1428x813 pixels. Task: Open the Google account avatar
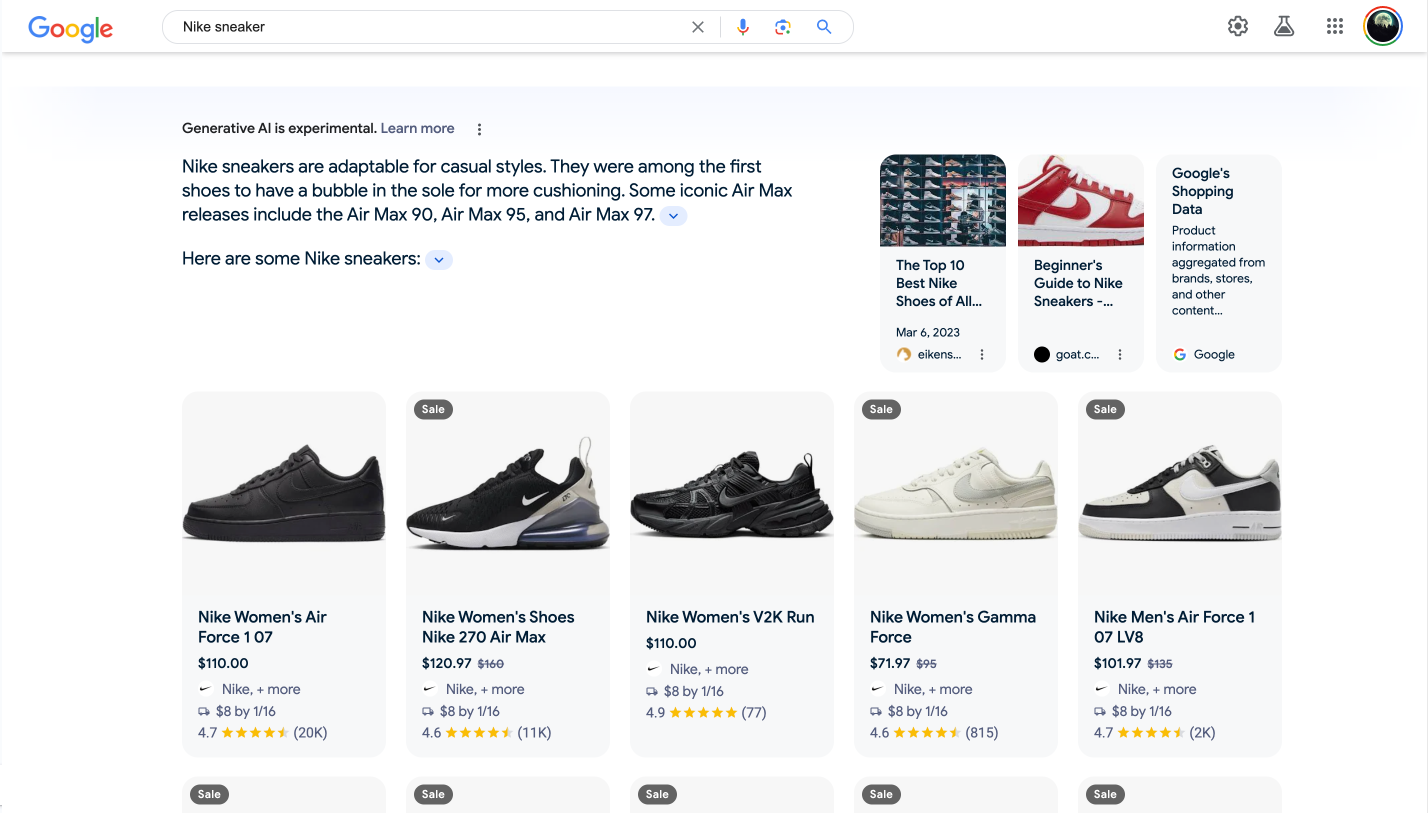(1383, 27)
